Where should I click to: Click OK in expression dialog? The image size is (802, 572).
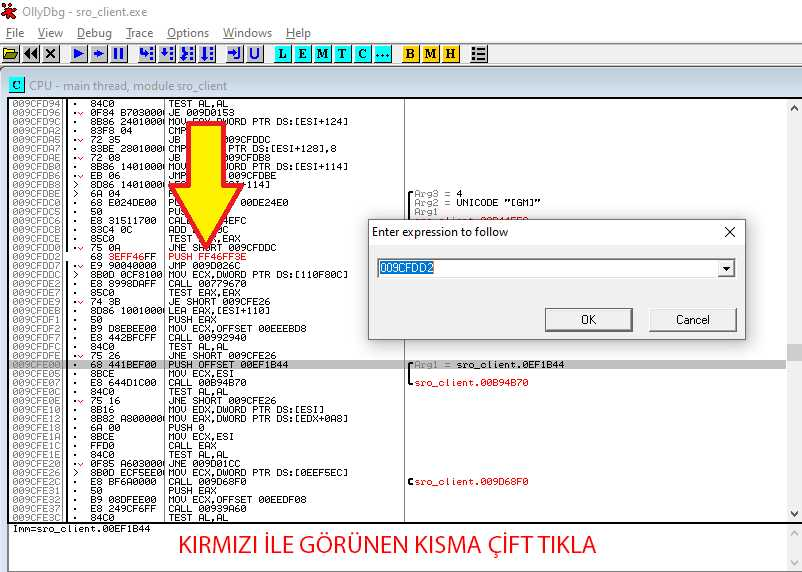[588, 319]
